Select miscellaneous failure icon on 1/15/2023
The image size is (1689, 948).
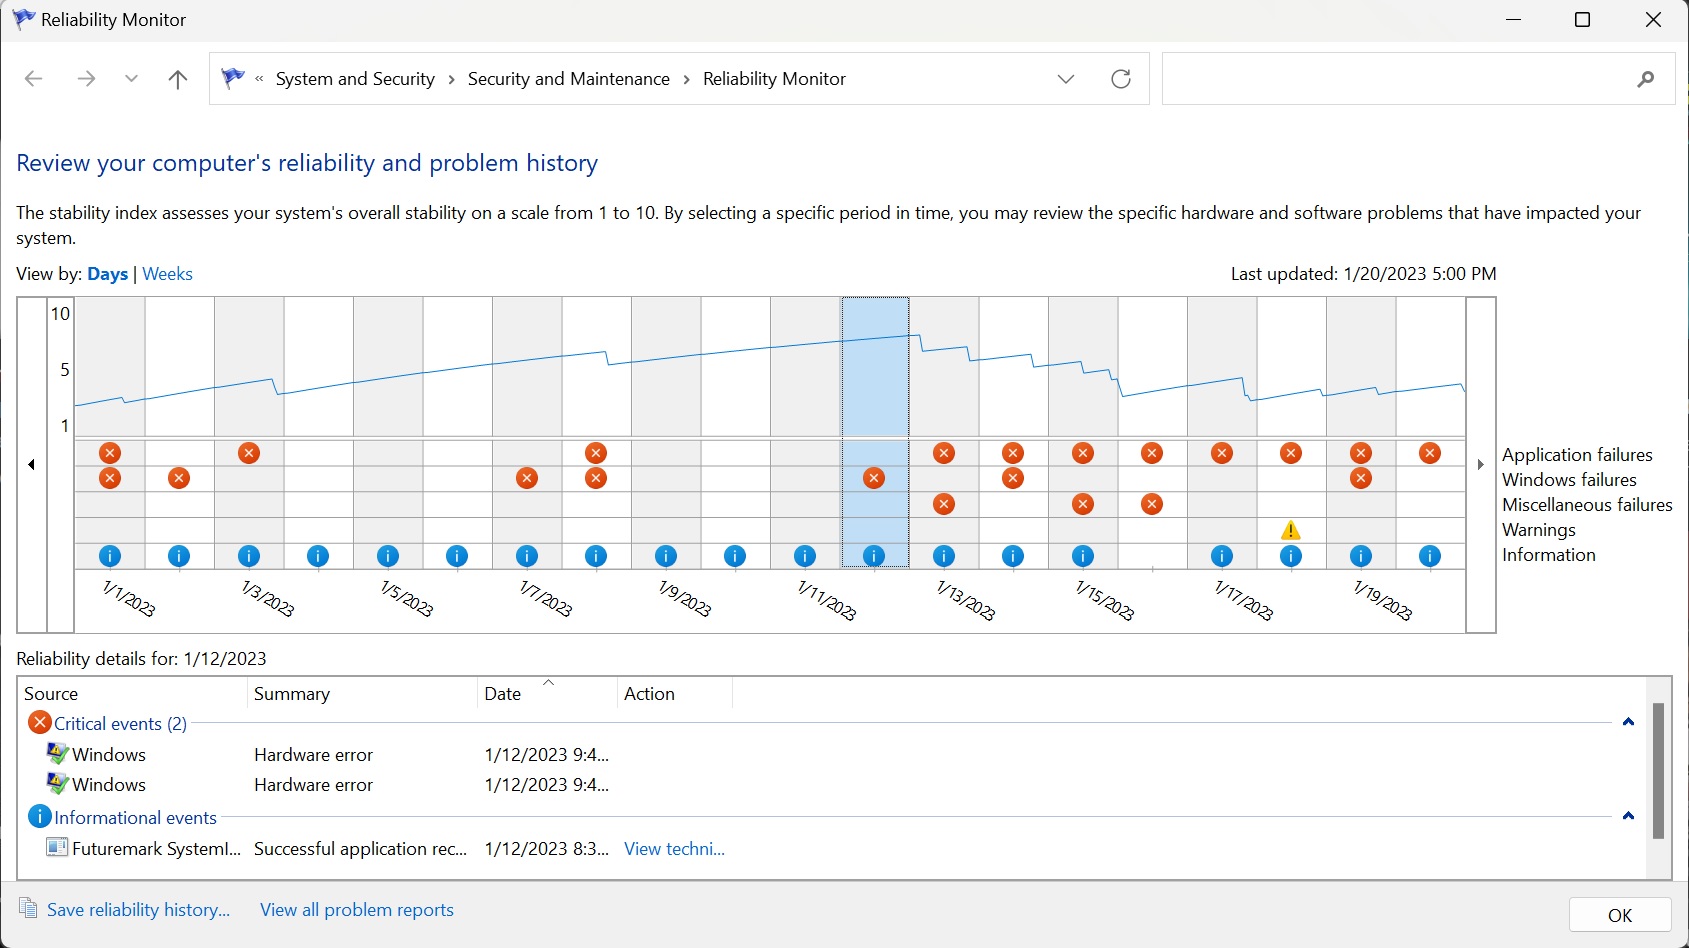[1083, 504]
